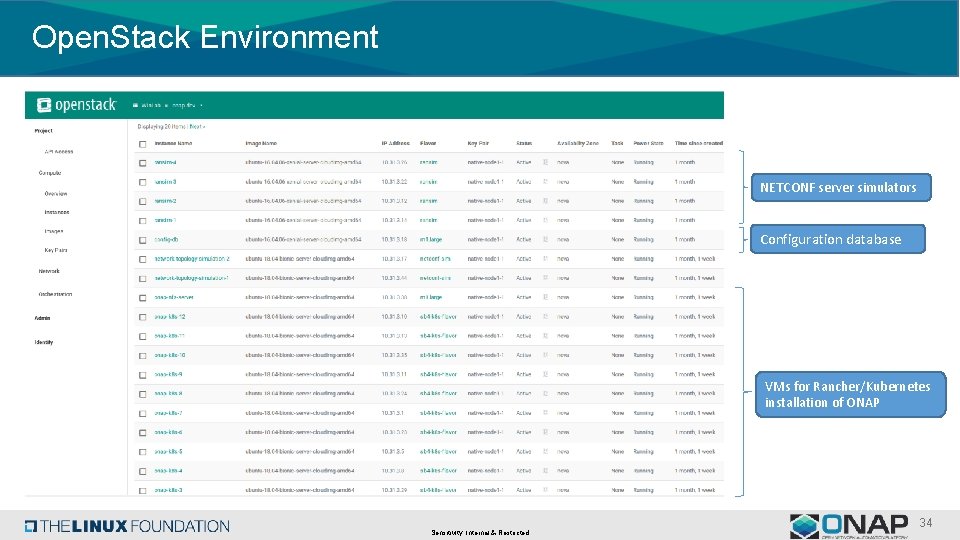This screenshot has width=960, height=540.
Task: Open the network-topology-simulation-1 instance link
Action: coord(192,278)
